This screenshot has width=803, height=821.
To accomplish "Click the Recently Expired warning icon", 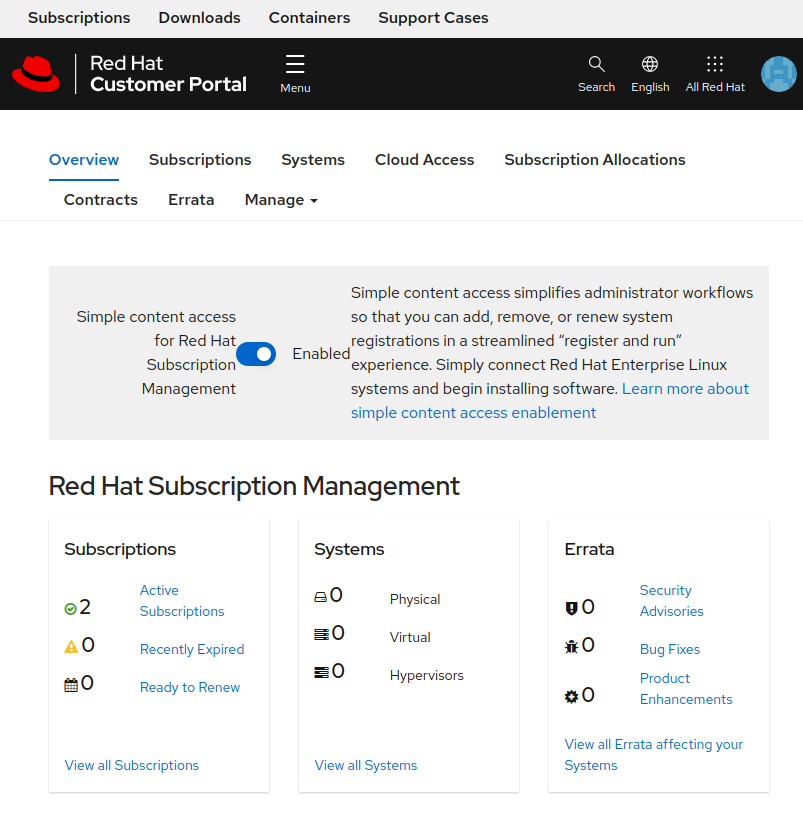I will point(71,647).
